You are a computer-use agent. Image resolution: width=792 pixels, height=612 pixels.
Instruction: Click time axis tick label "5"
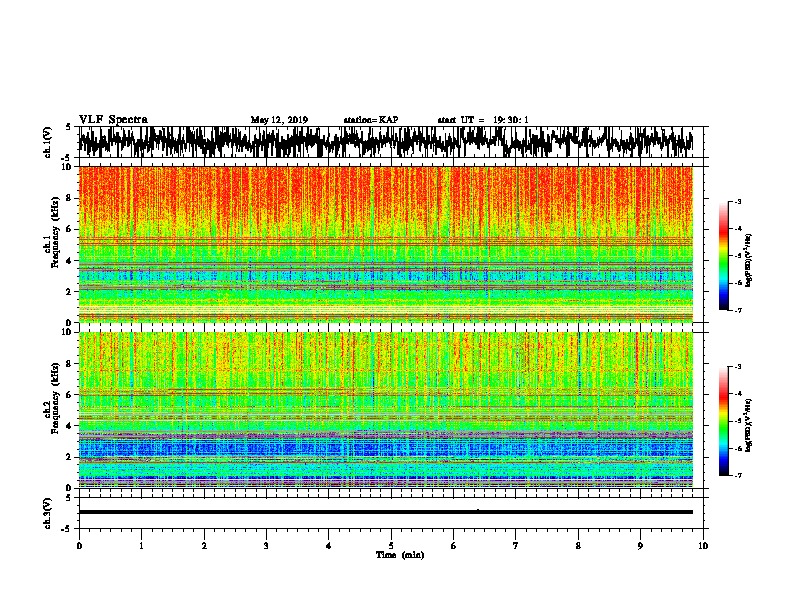pos(391,546)
